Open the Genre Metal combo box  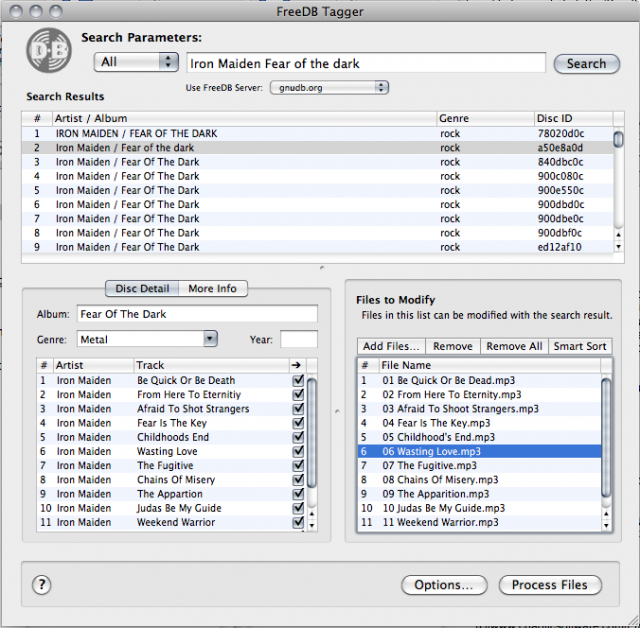pos(209,339)
